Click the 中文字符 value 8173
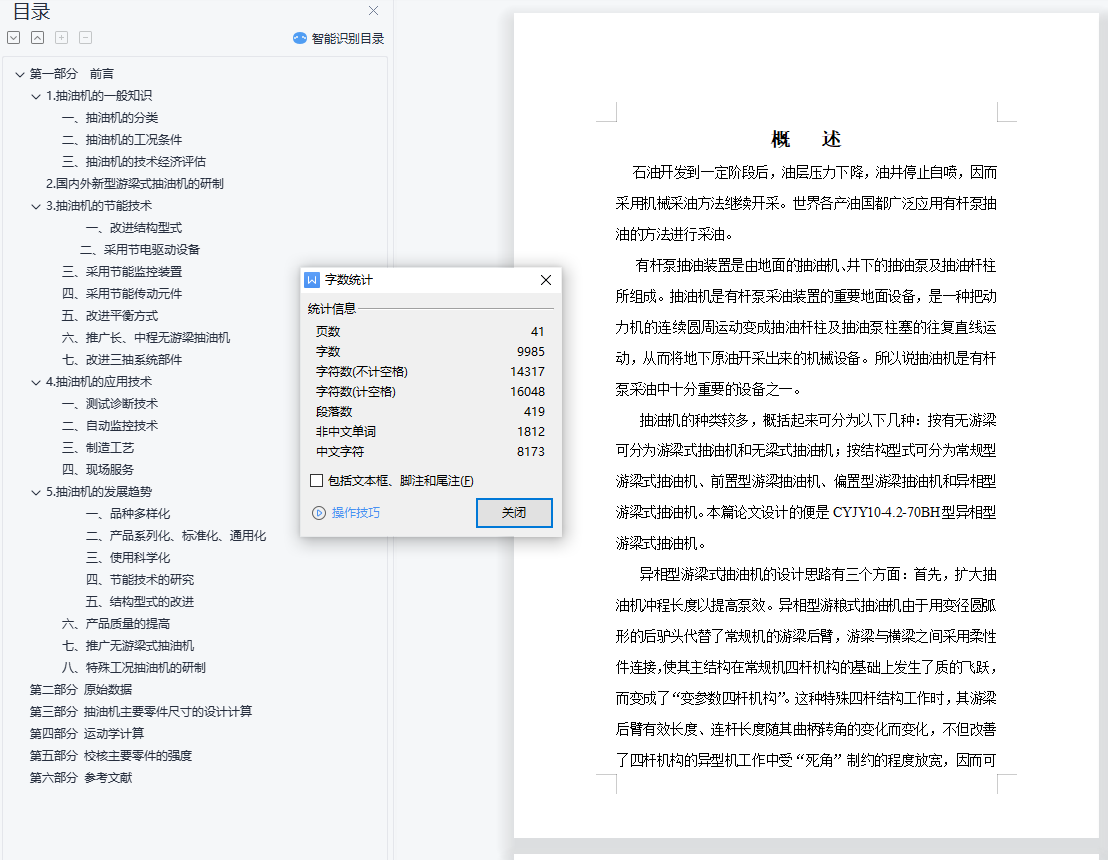 (x=531, y=452)
